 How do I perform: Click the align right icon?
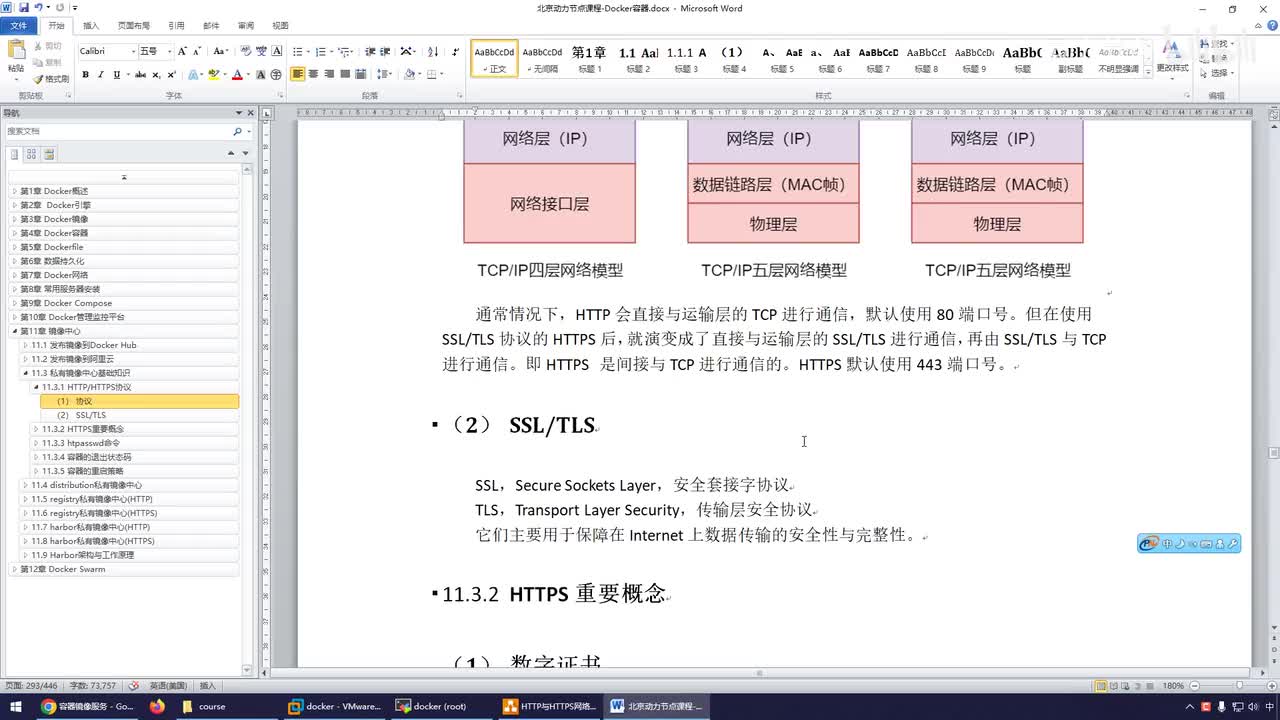330,75
